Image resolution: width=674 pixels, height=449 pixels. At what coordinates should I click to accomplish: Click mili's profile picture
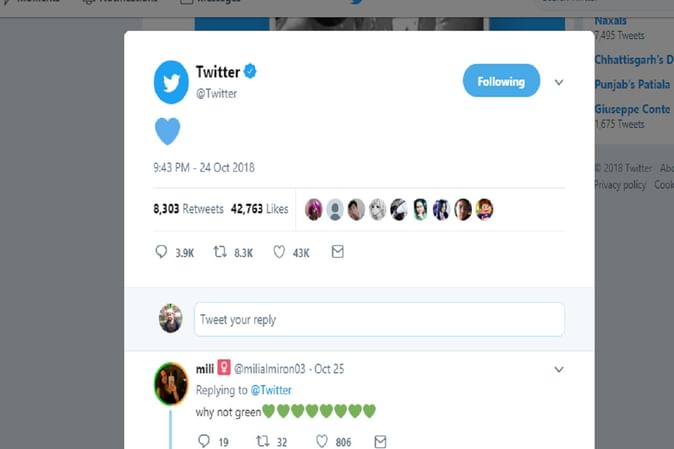click(x=172, y=383)
